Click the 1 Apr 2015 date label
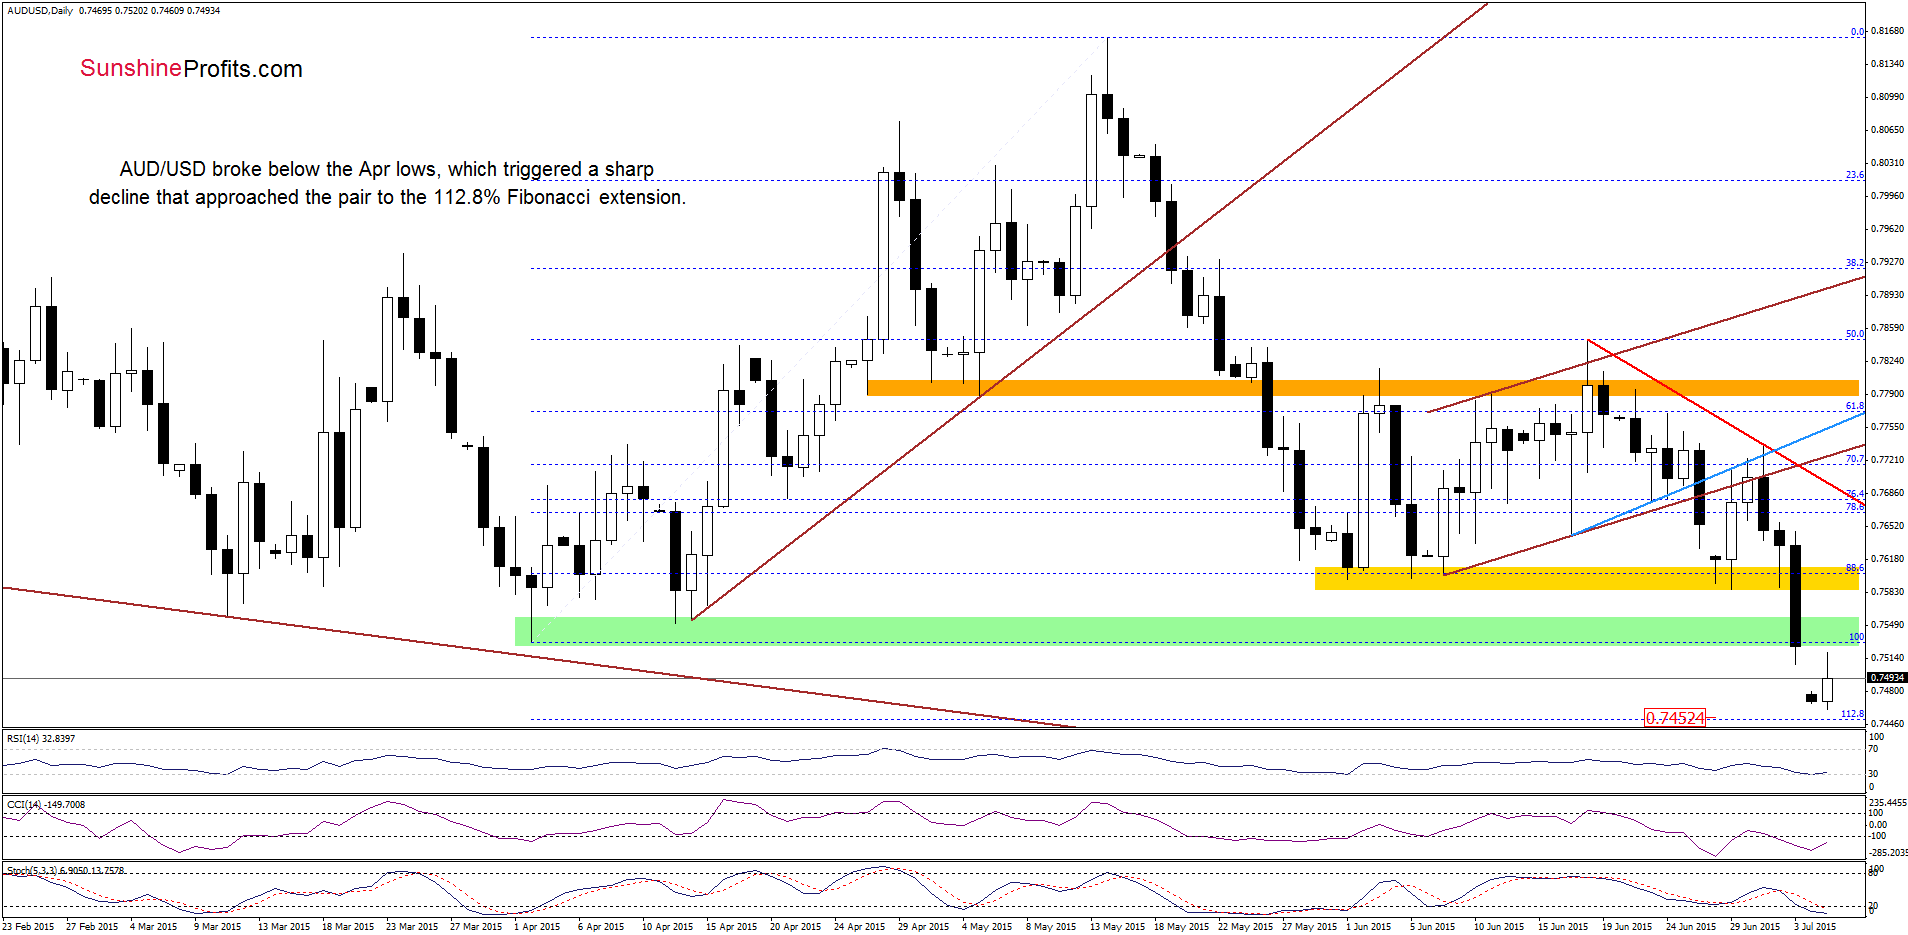 (537, 926)
